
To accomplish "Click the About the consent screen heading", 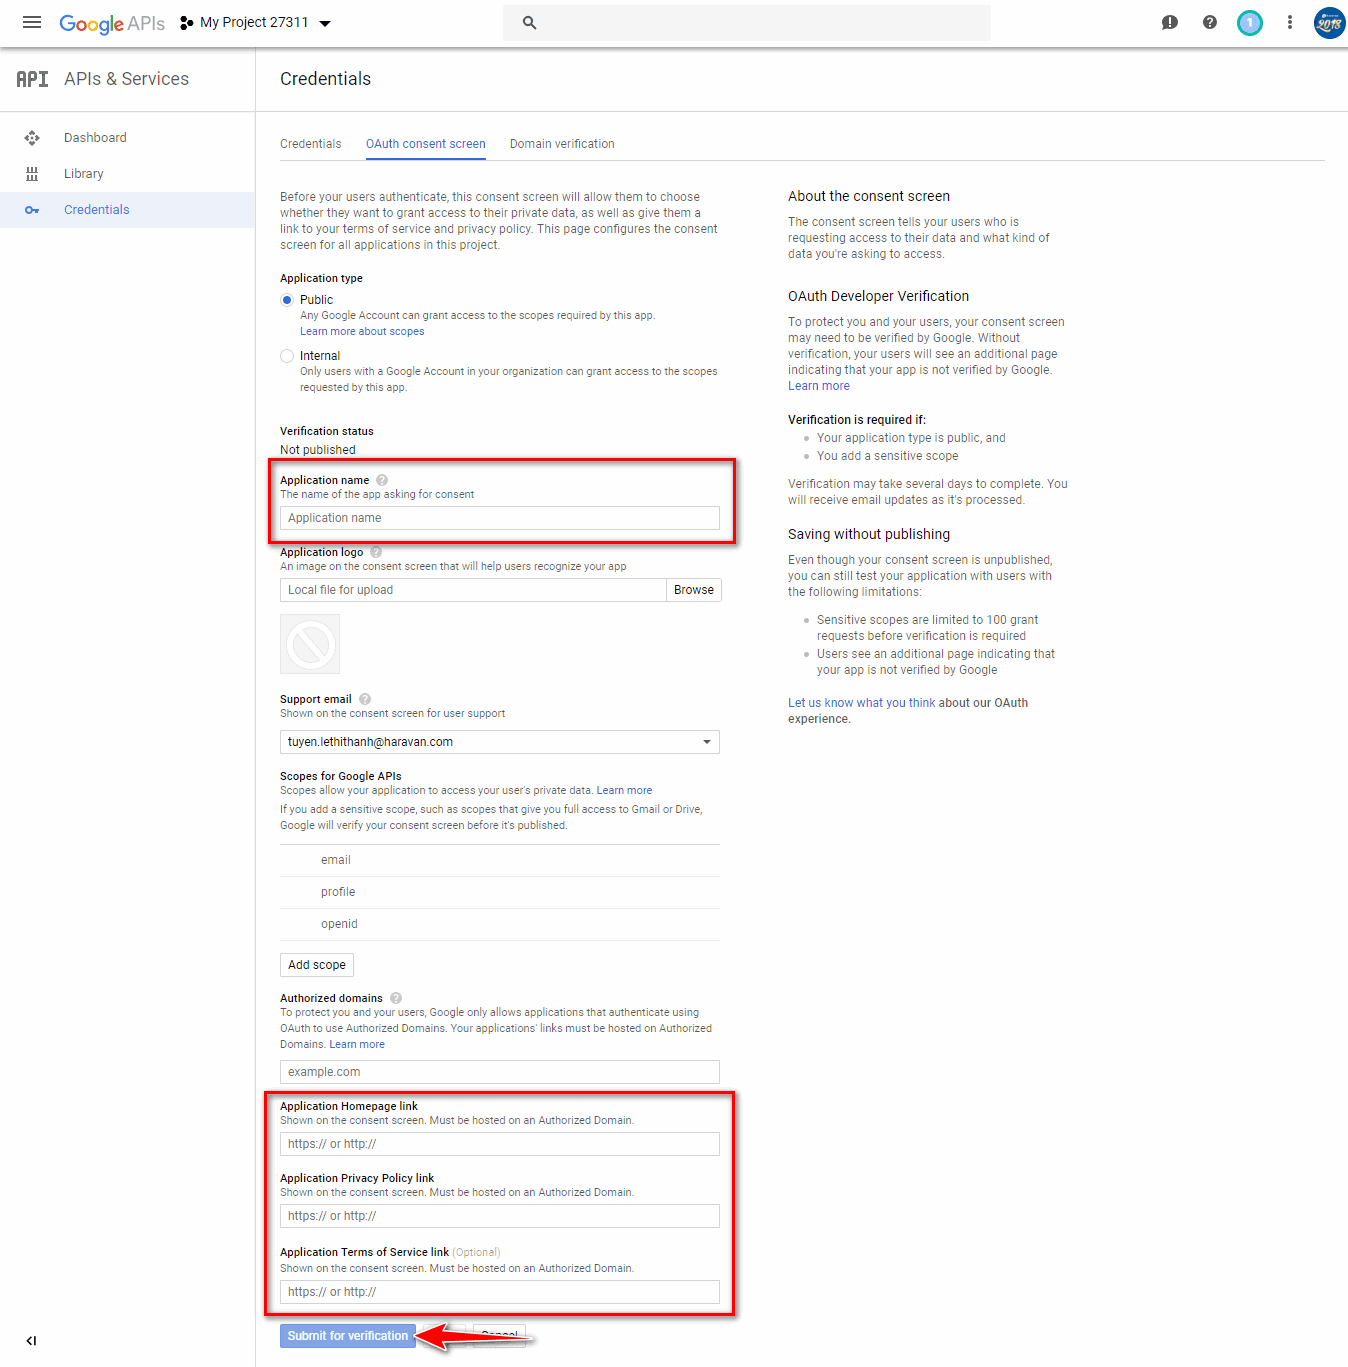I will pyautogui.click(x=869, y=196).
